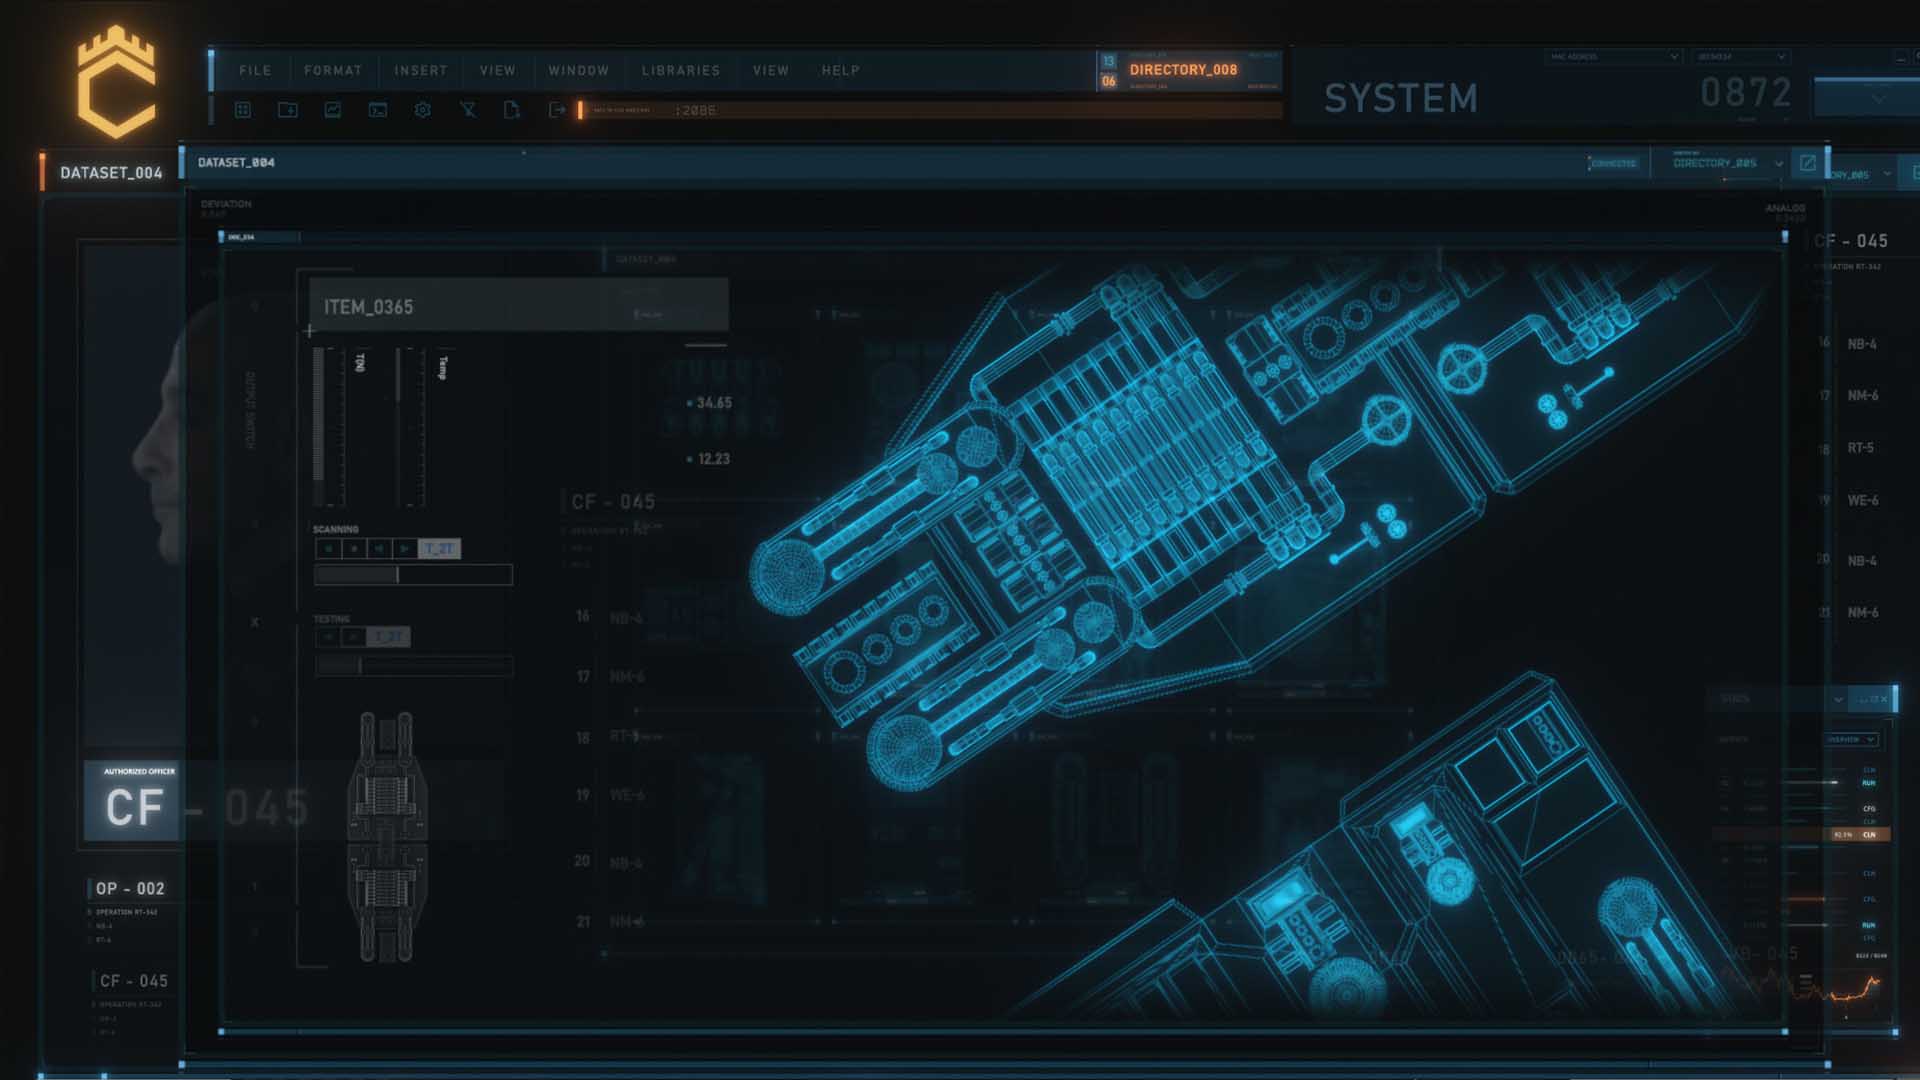Screen dimensions: 1920x1080
Task: Open the MAC ADDRESS dropdown
Action: pyautogui.click(x=1613, y=57)
